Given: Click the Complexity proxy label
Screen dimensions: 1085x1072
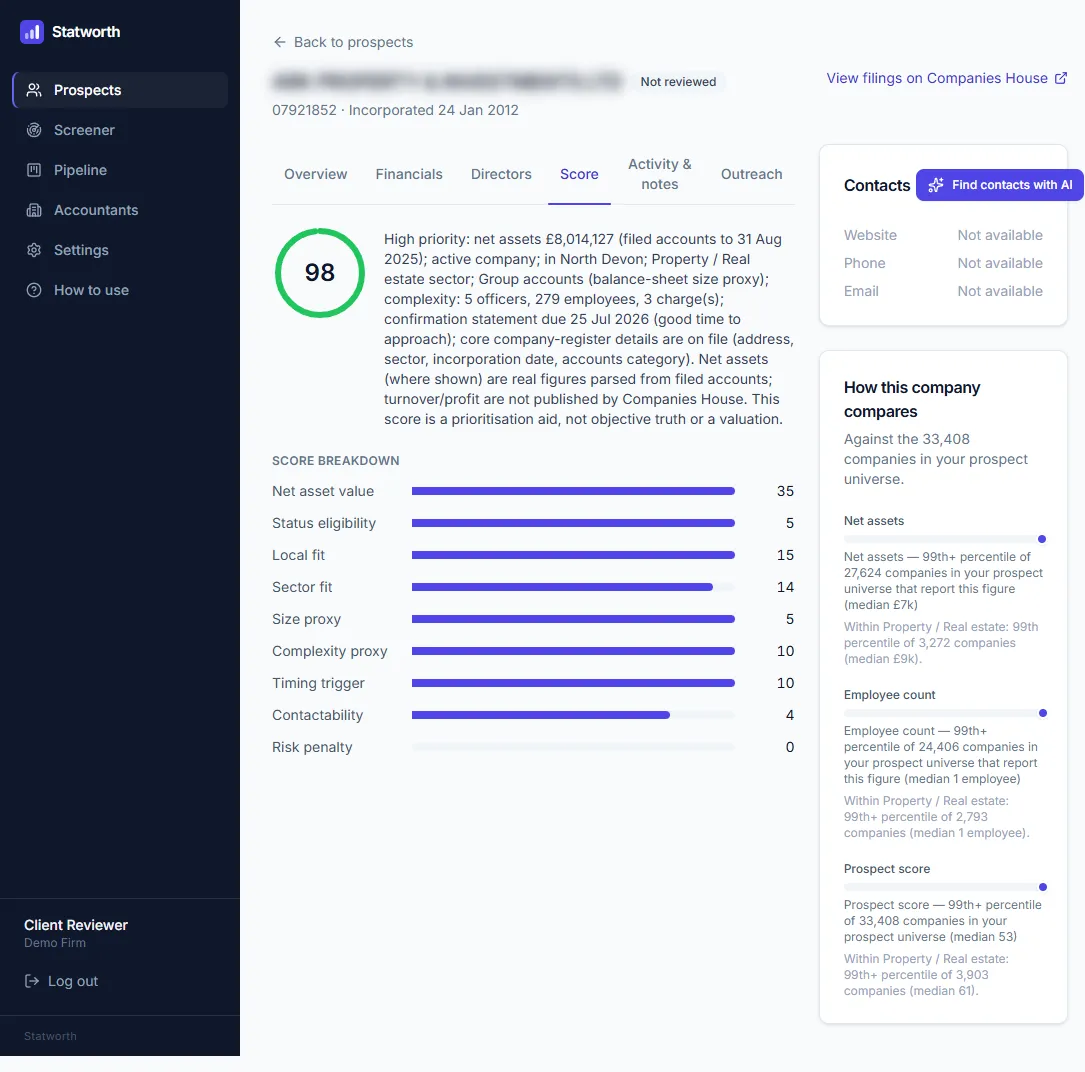Looking at the screenshot, I should tap(329, 651).
